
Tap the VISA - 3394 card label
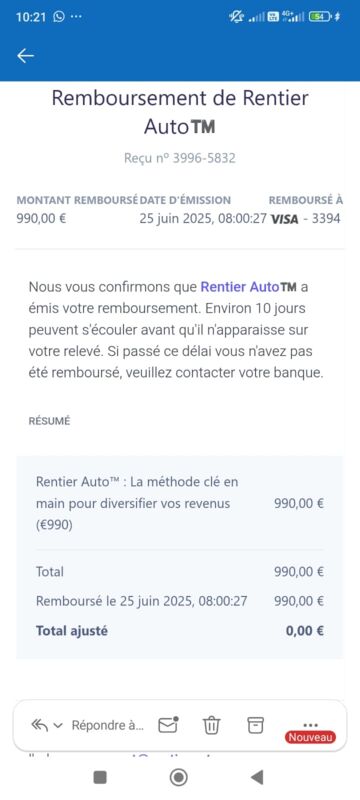pos(305,219)
